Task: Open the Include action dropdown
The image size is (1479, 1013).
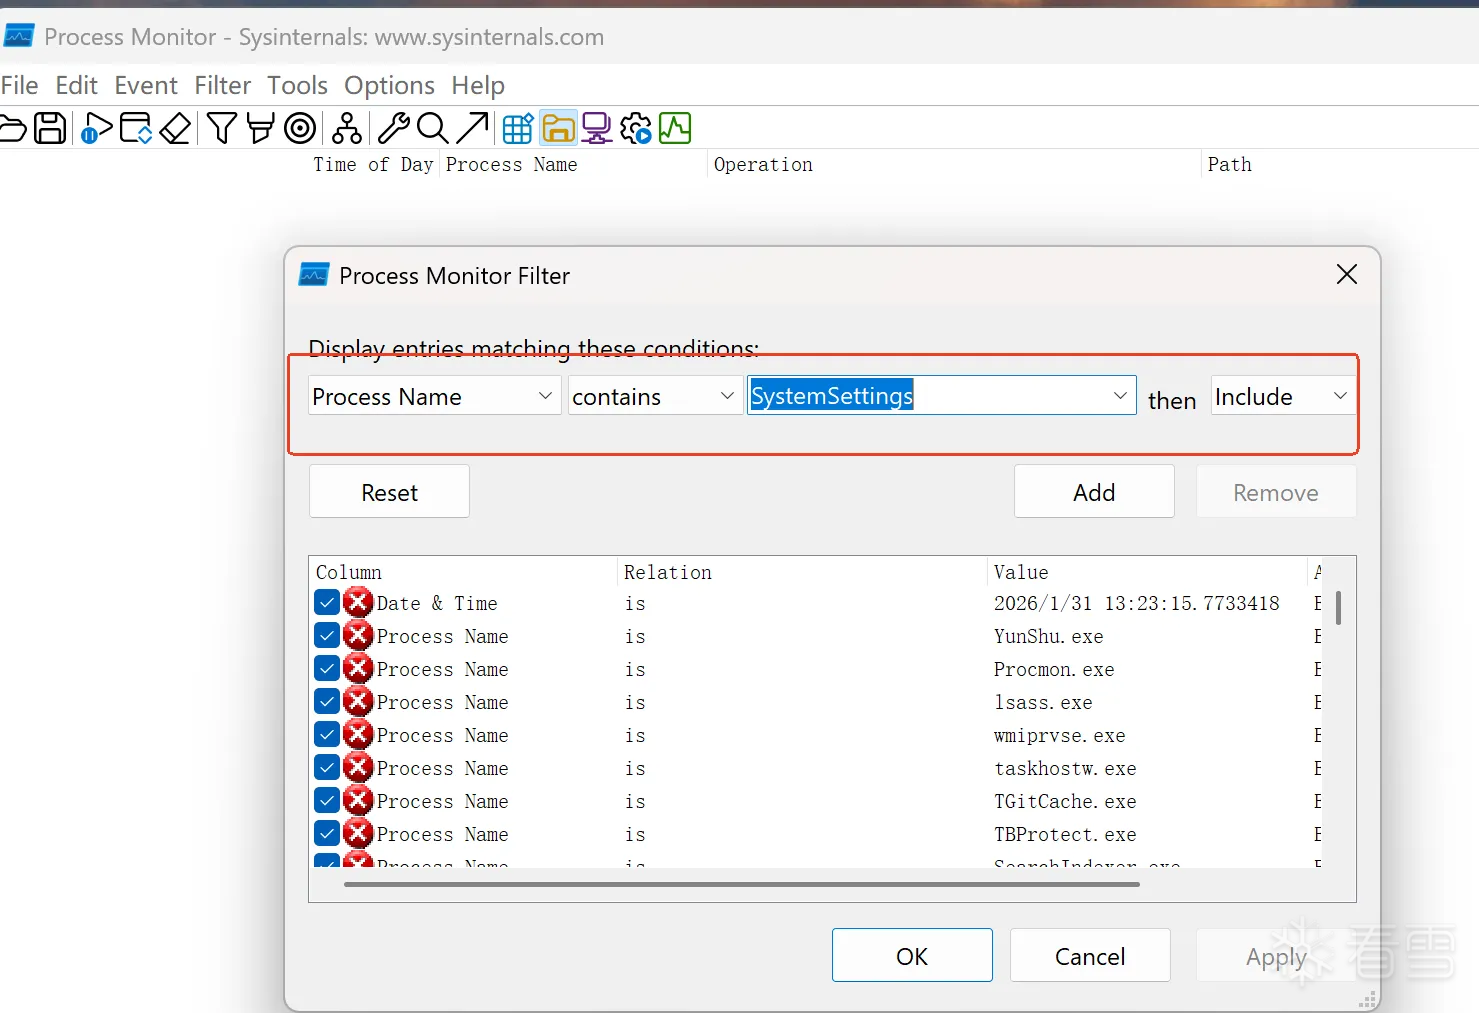Action: click(1283, 396)
